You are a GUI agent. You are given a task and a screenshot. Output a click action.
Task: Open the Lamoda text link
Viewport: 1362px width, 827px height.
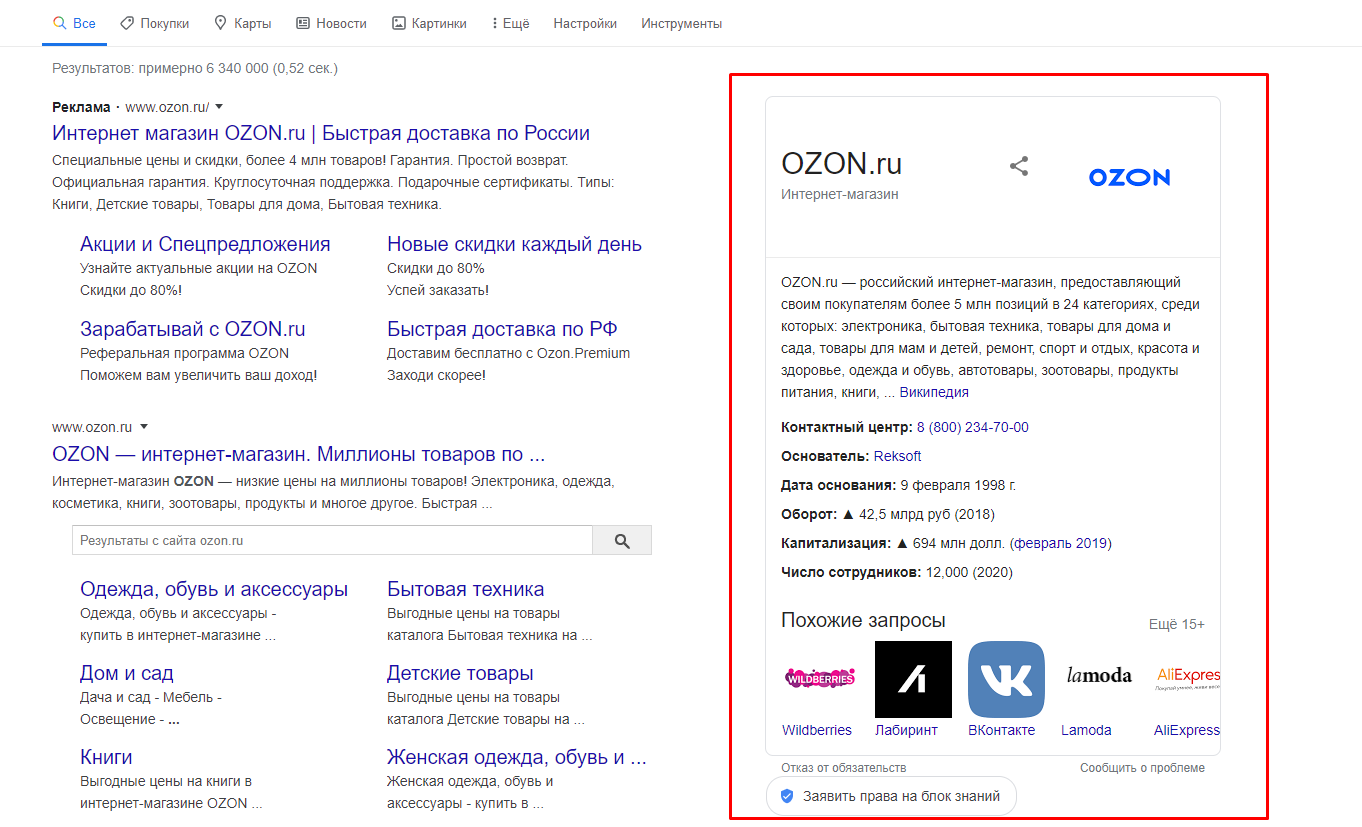coord(1086,730)
